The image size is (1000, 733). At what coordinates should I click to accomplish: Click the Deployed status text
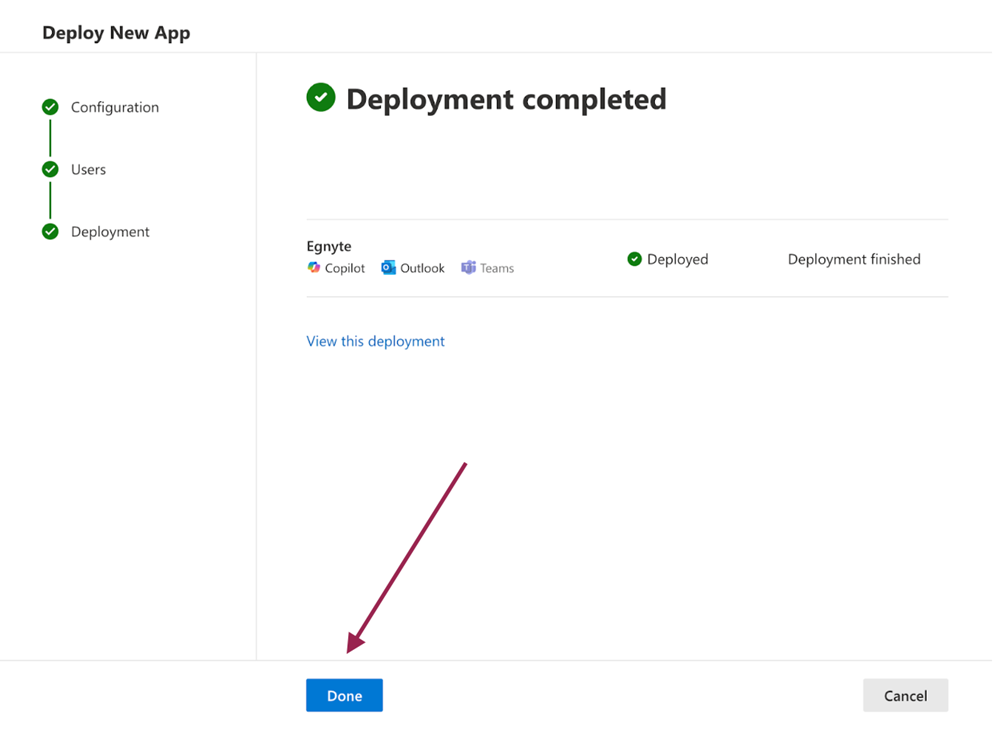coord(677,259)
